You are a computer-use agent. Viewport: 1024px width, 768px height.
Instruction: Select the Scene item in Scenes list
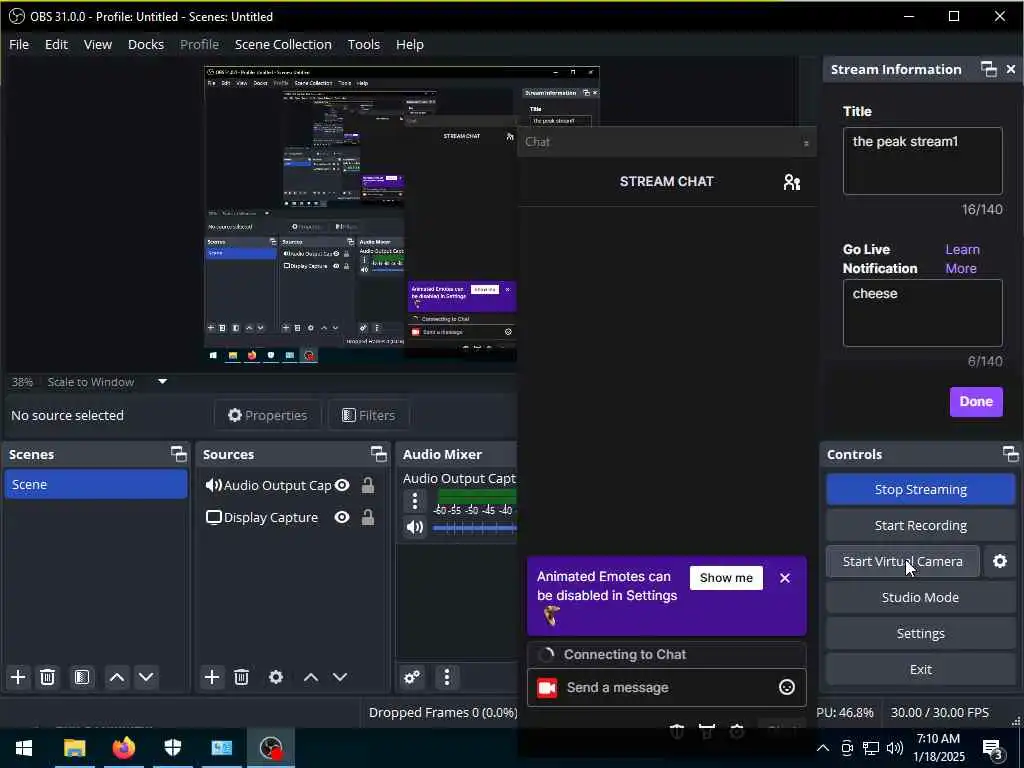(96, 485)
